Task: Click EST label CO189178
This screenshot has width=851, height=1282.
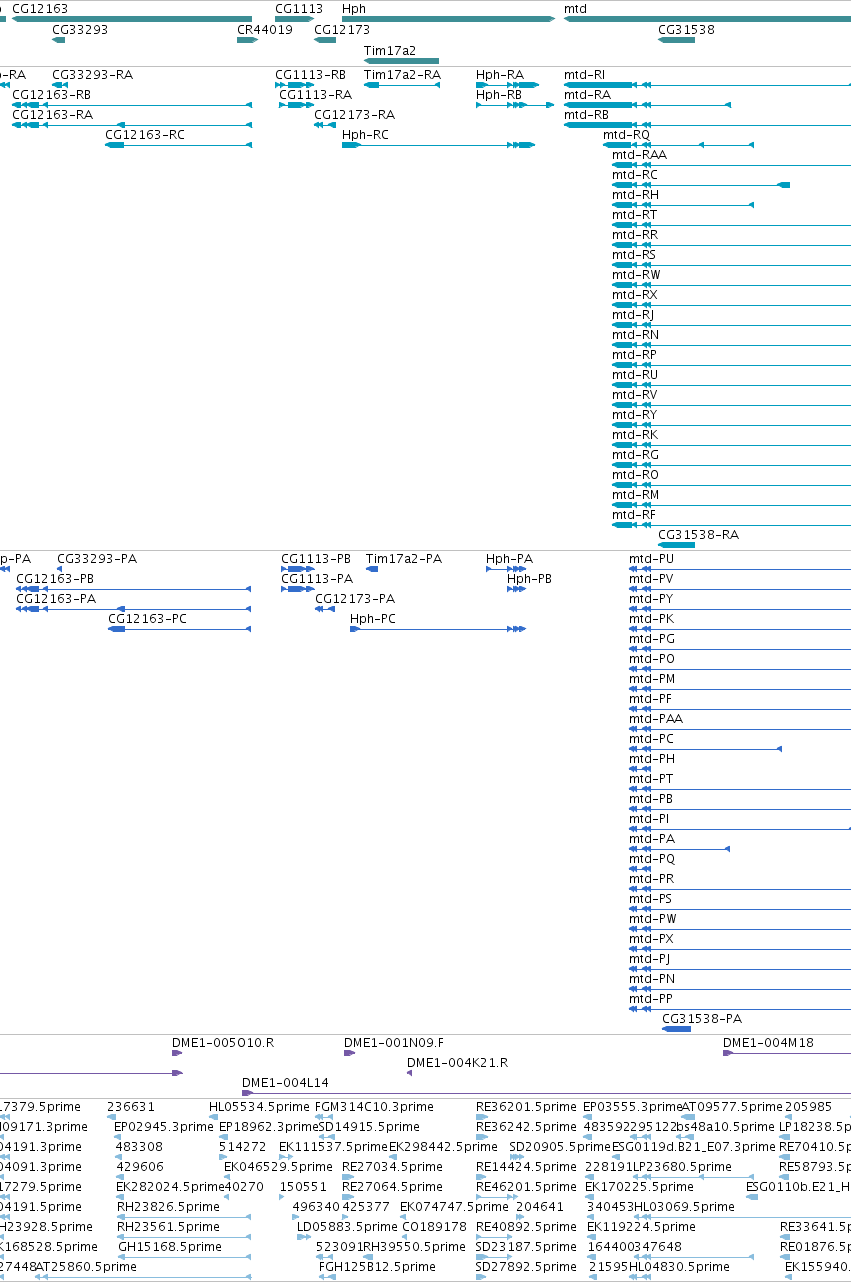Action: tap(434, 1227)
